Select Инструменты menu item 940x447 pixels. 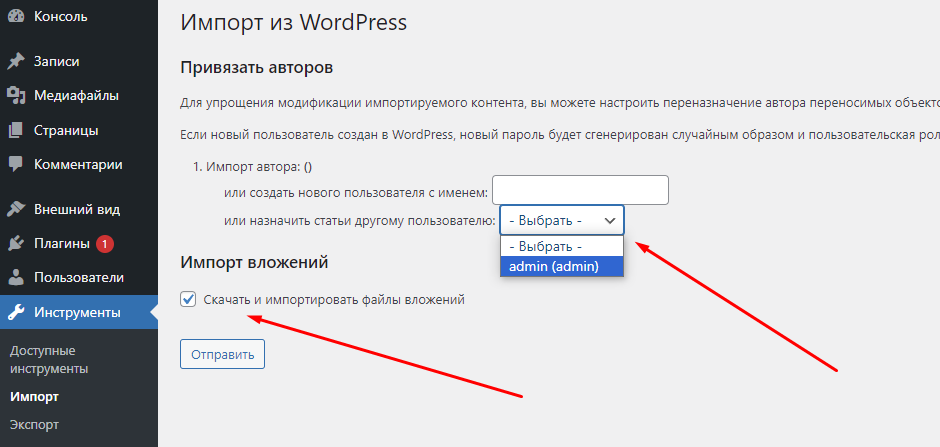[x=79, y=312]
